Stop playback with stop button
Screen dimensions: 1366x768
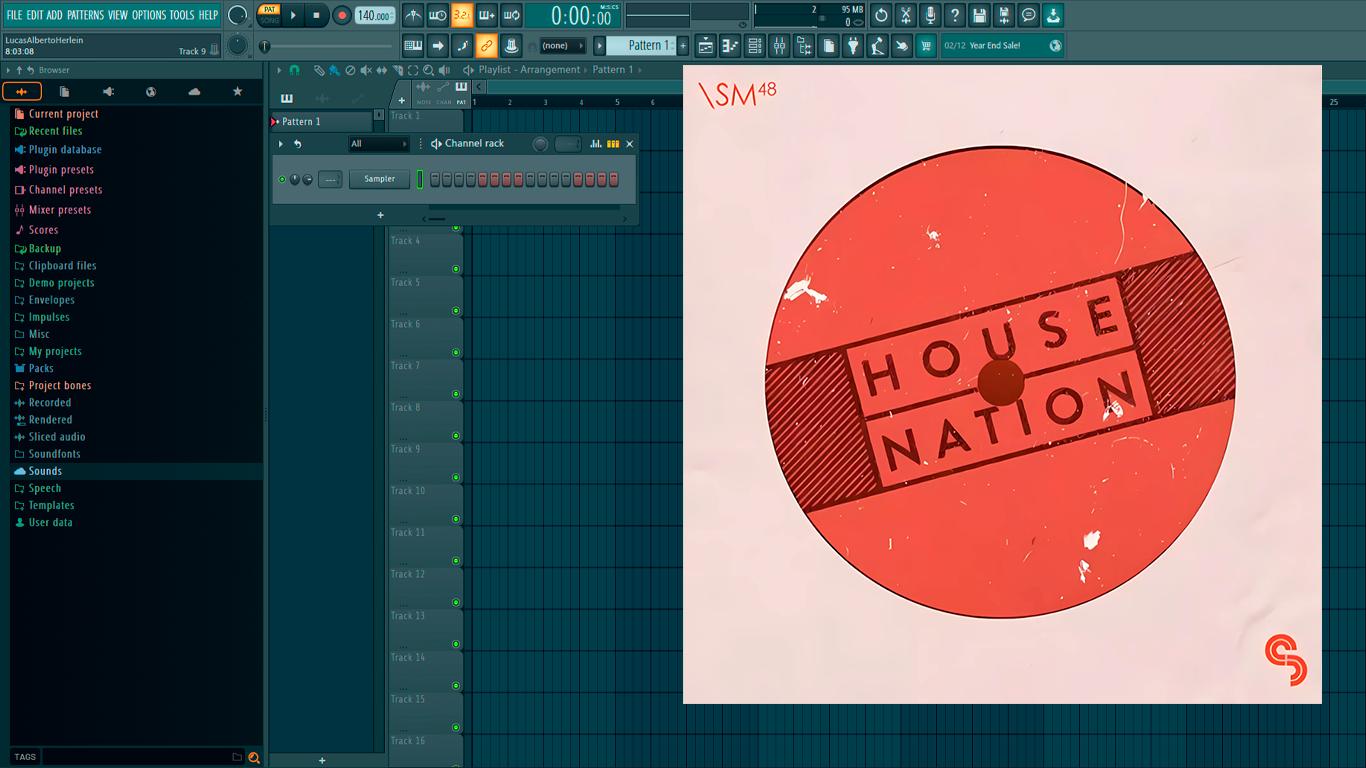coord(316,15)
